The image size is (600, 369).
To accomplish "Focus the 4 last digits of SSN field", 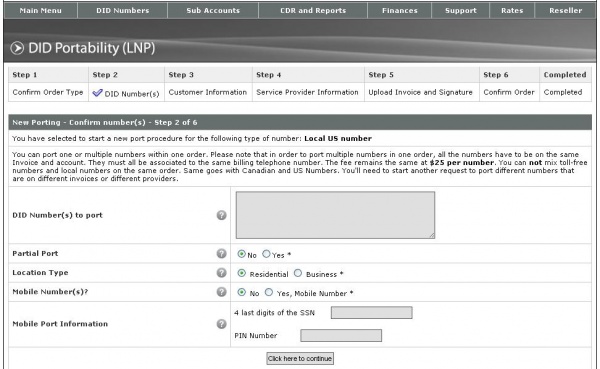I will [372, 313].
